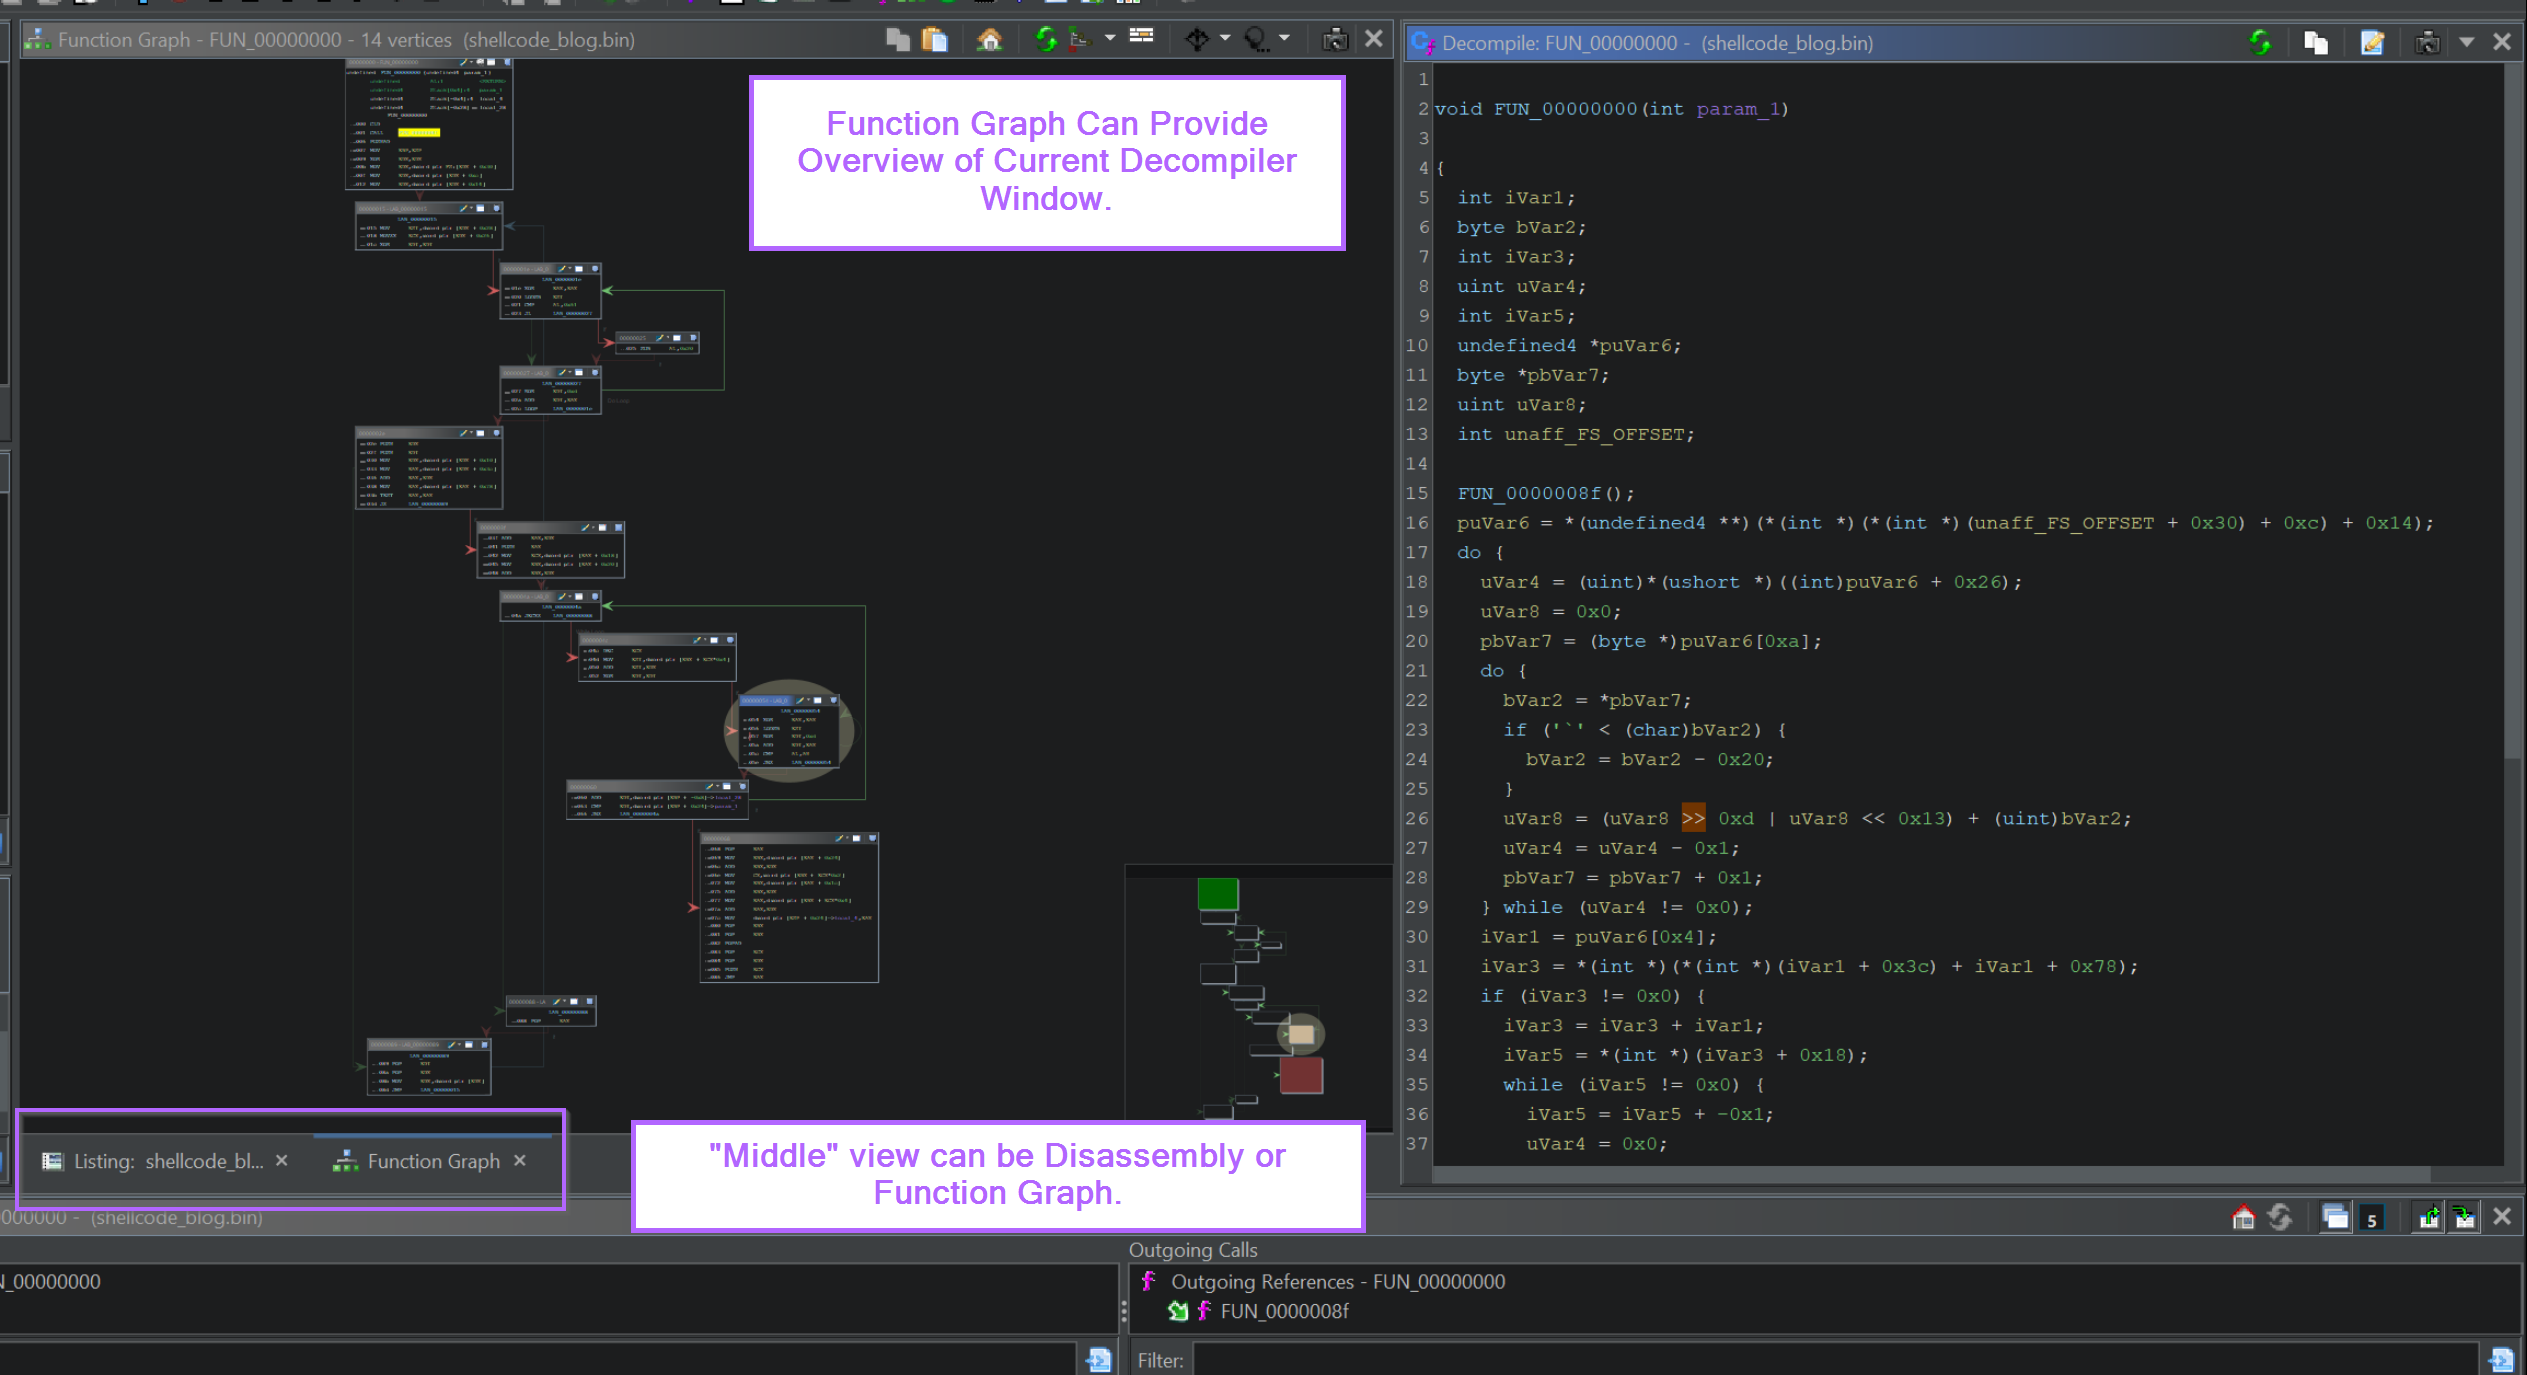The image size is (2527, 1375).
Task: Open the magnifier zoom options dropdown
Action: point(1283,38)
